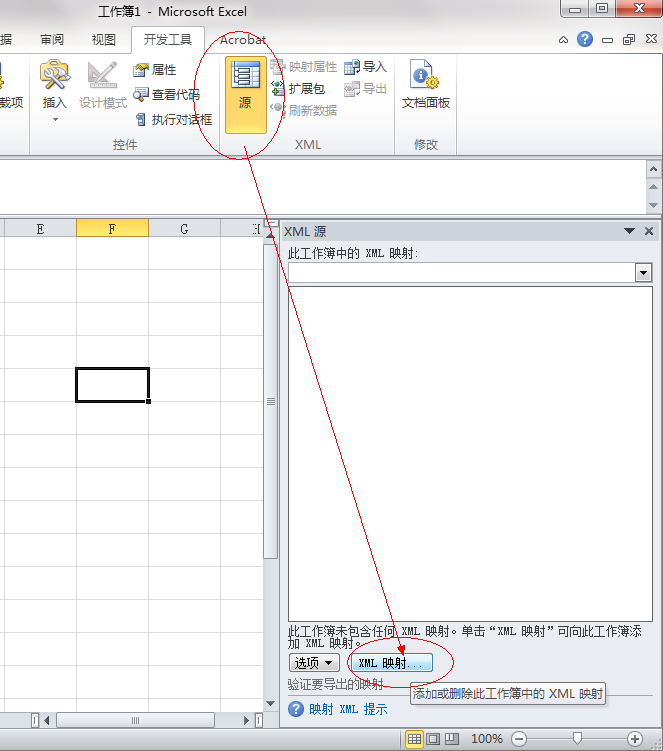Open XML 源 pane options arrow

629,231
